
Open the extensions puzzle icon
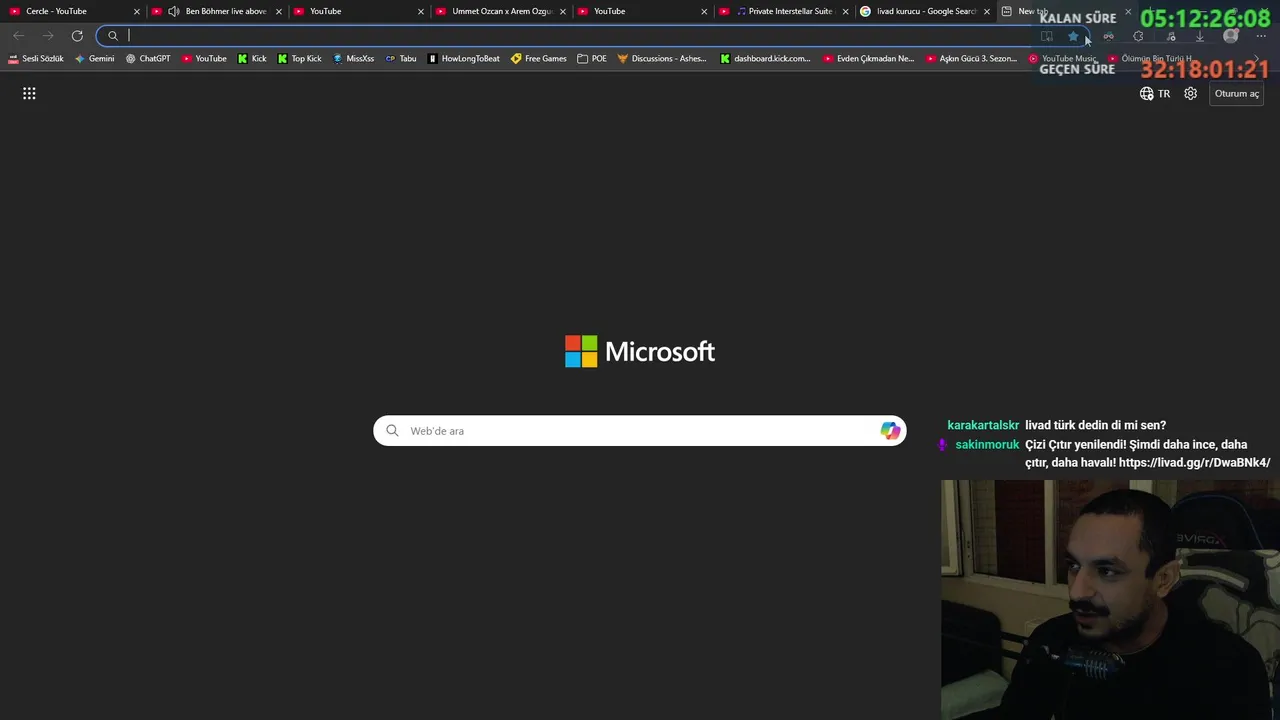1138,36
